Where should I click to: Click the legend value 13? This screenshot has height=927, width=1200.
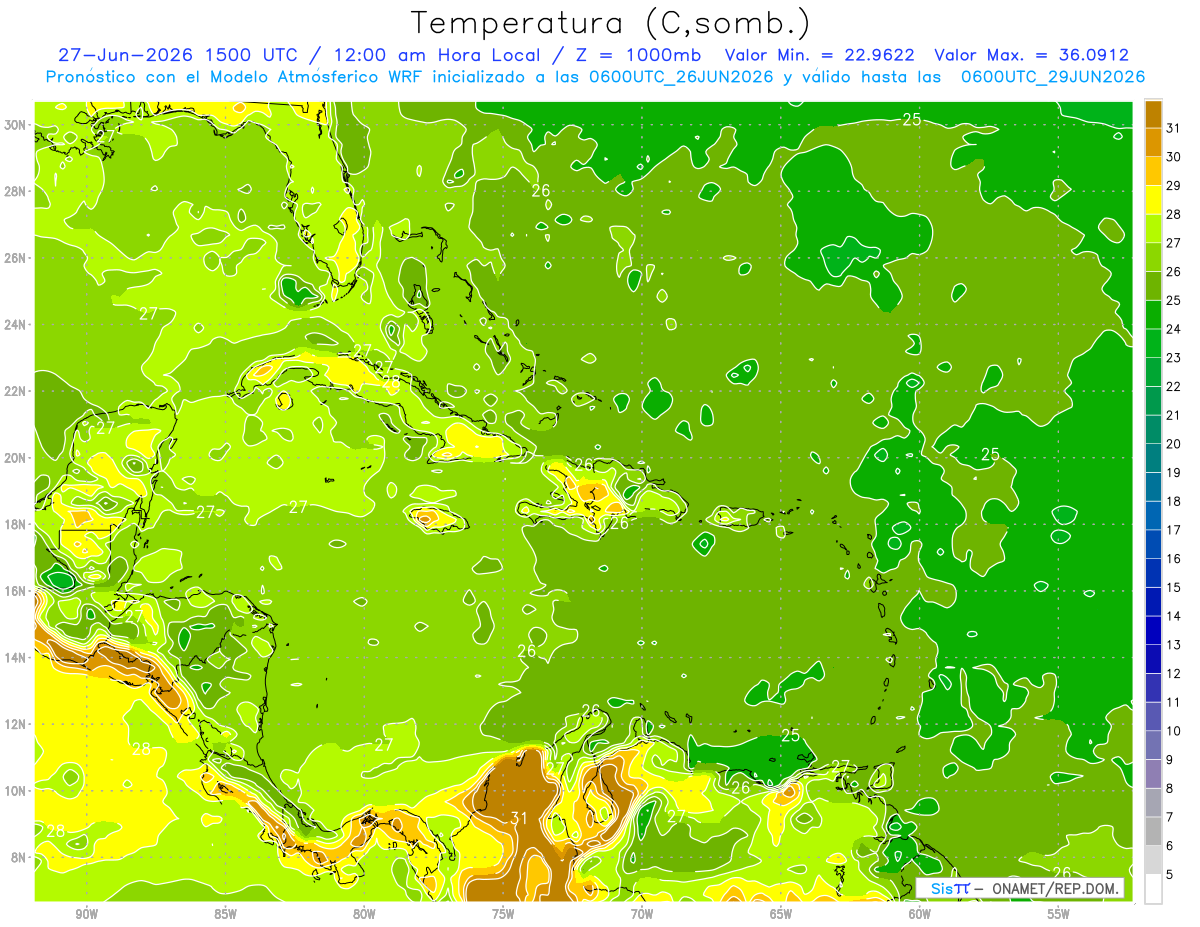1174,645
